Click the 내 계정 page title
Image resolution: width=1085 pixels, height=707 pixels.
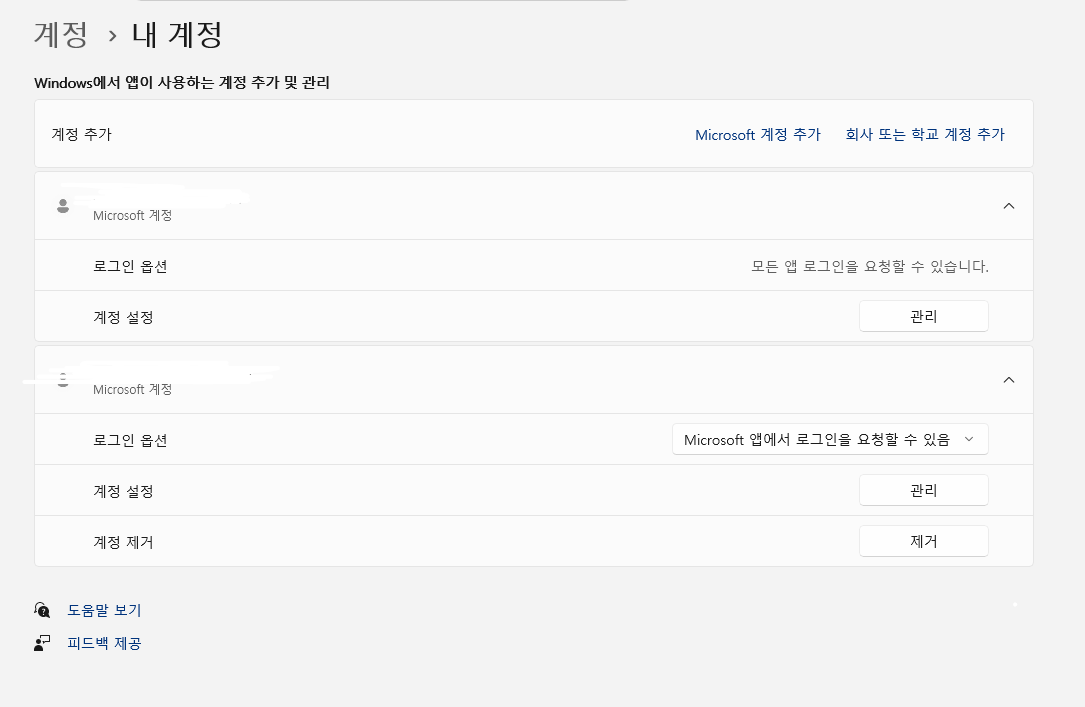(x=177, y=35)
